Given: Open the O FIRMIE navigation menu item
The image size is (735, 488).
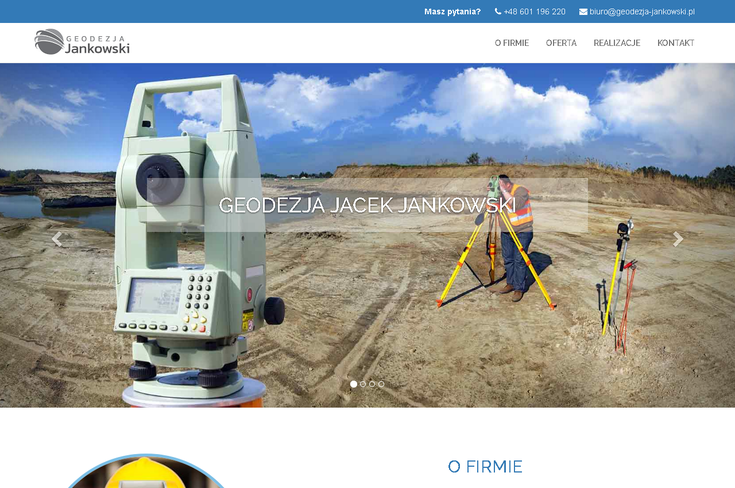Looking at the screenshot, I should coord(511,43).
